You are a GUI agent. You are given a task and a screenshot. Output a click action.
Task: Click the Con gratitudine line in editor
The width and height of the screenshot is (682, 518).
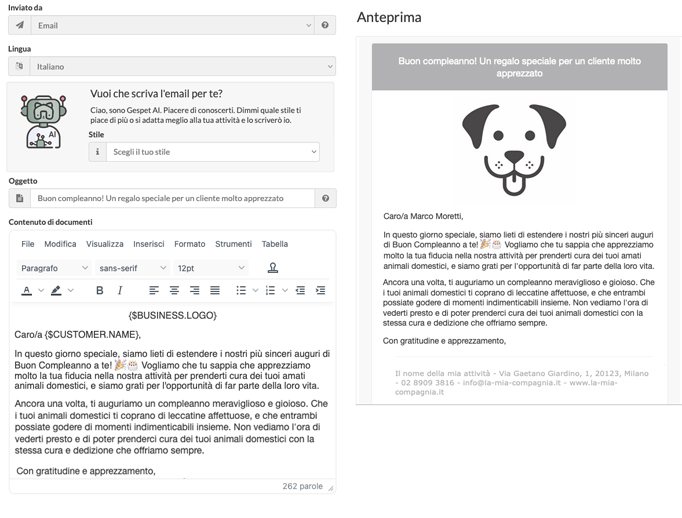[86, 471]
